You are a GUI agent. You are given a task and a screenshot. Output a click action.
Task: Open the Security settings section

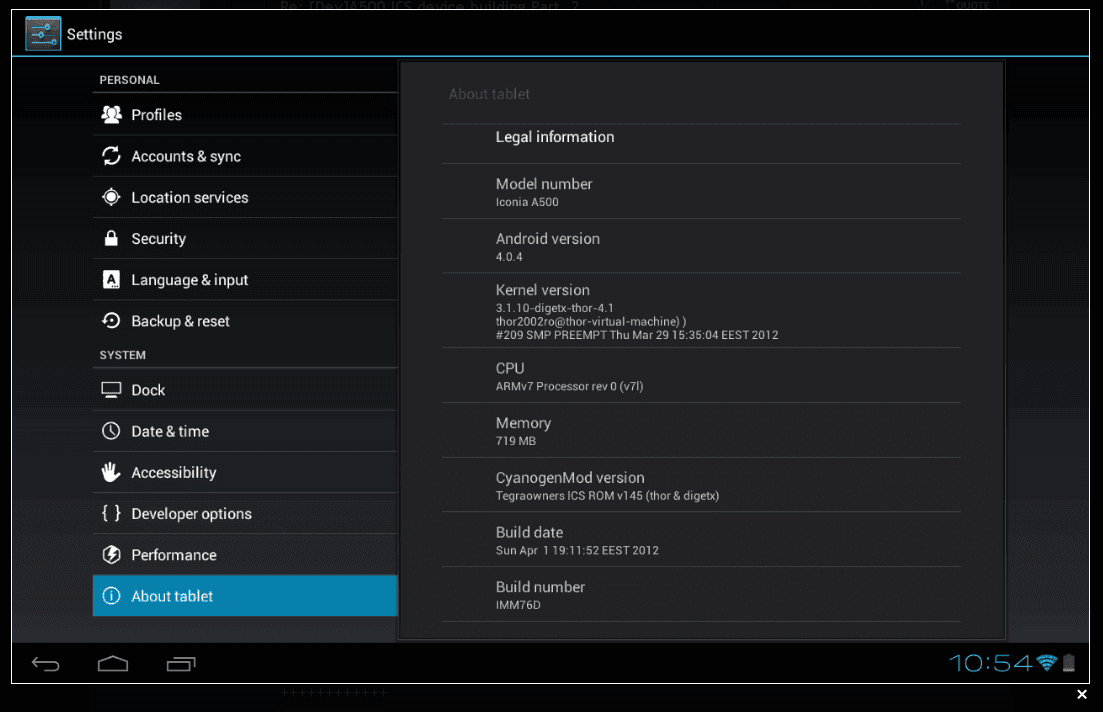point(245,239)
